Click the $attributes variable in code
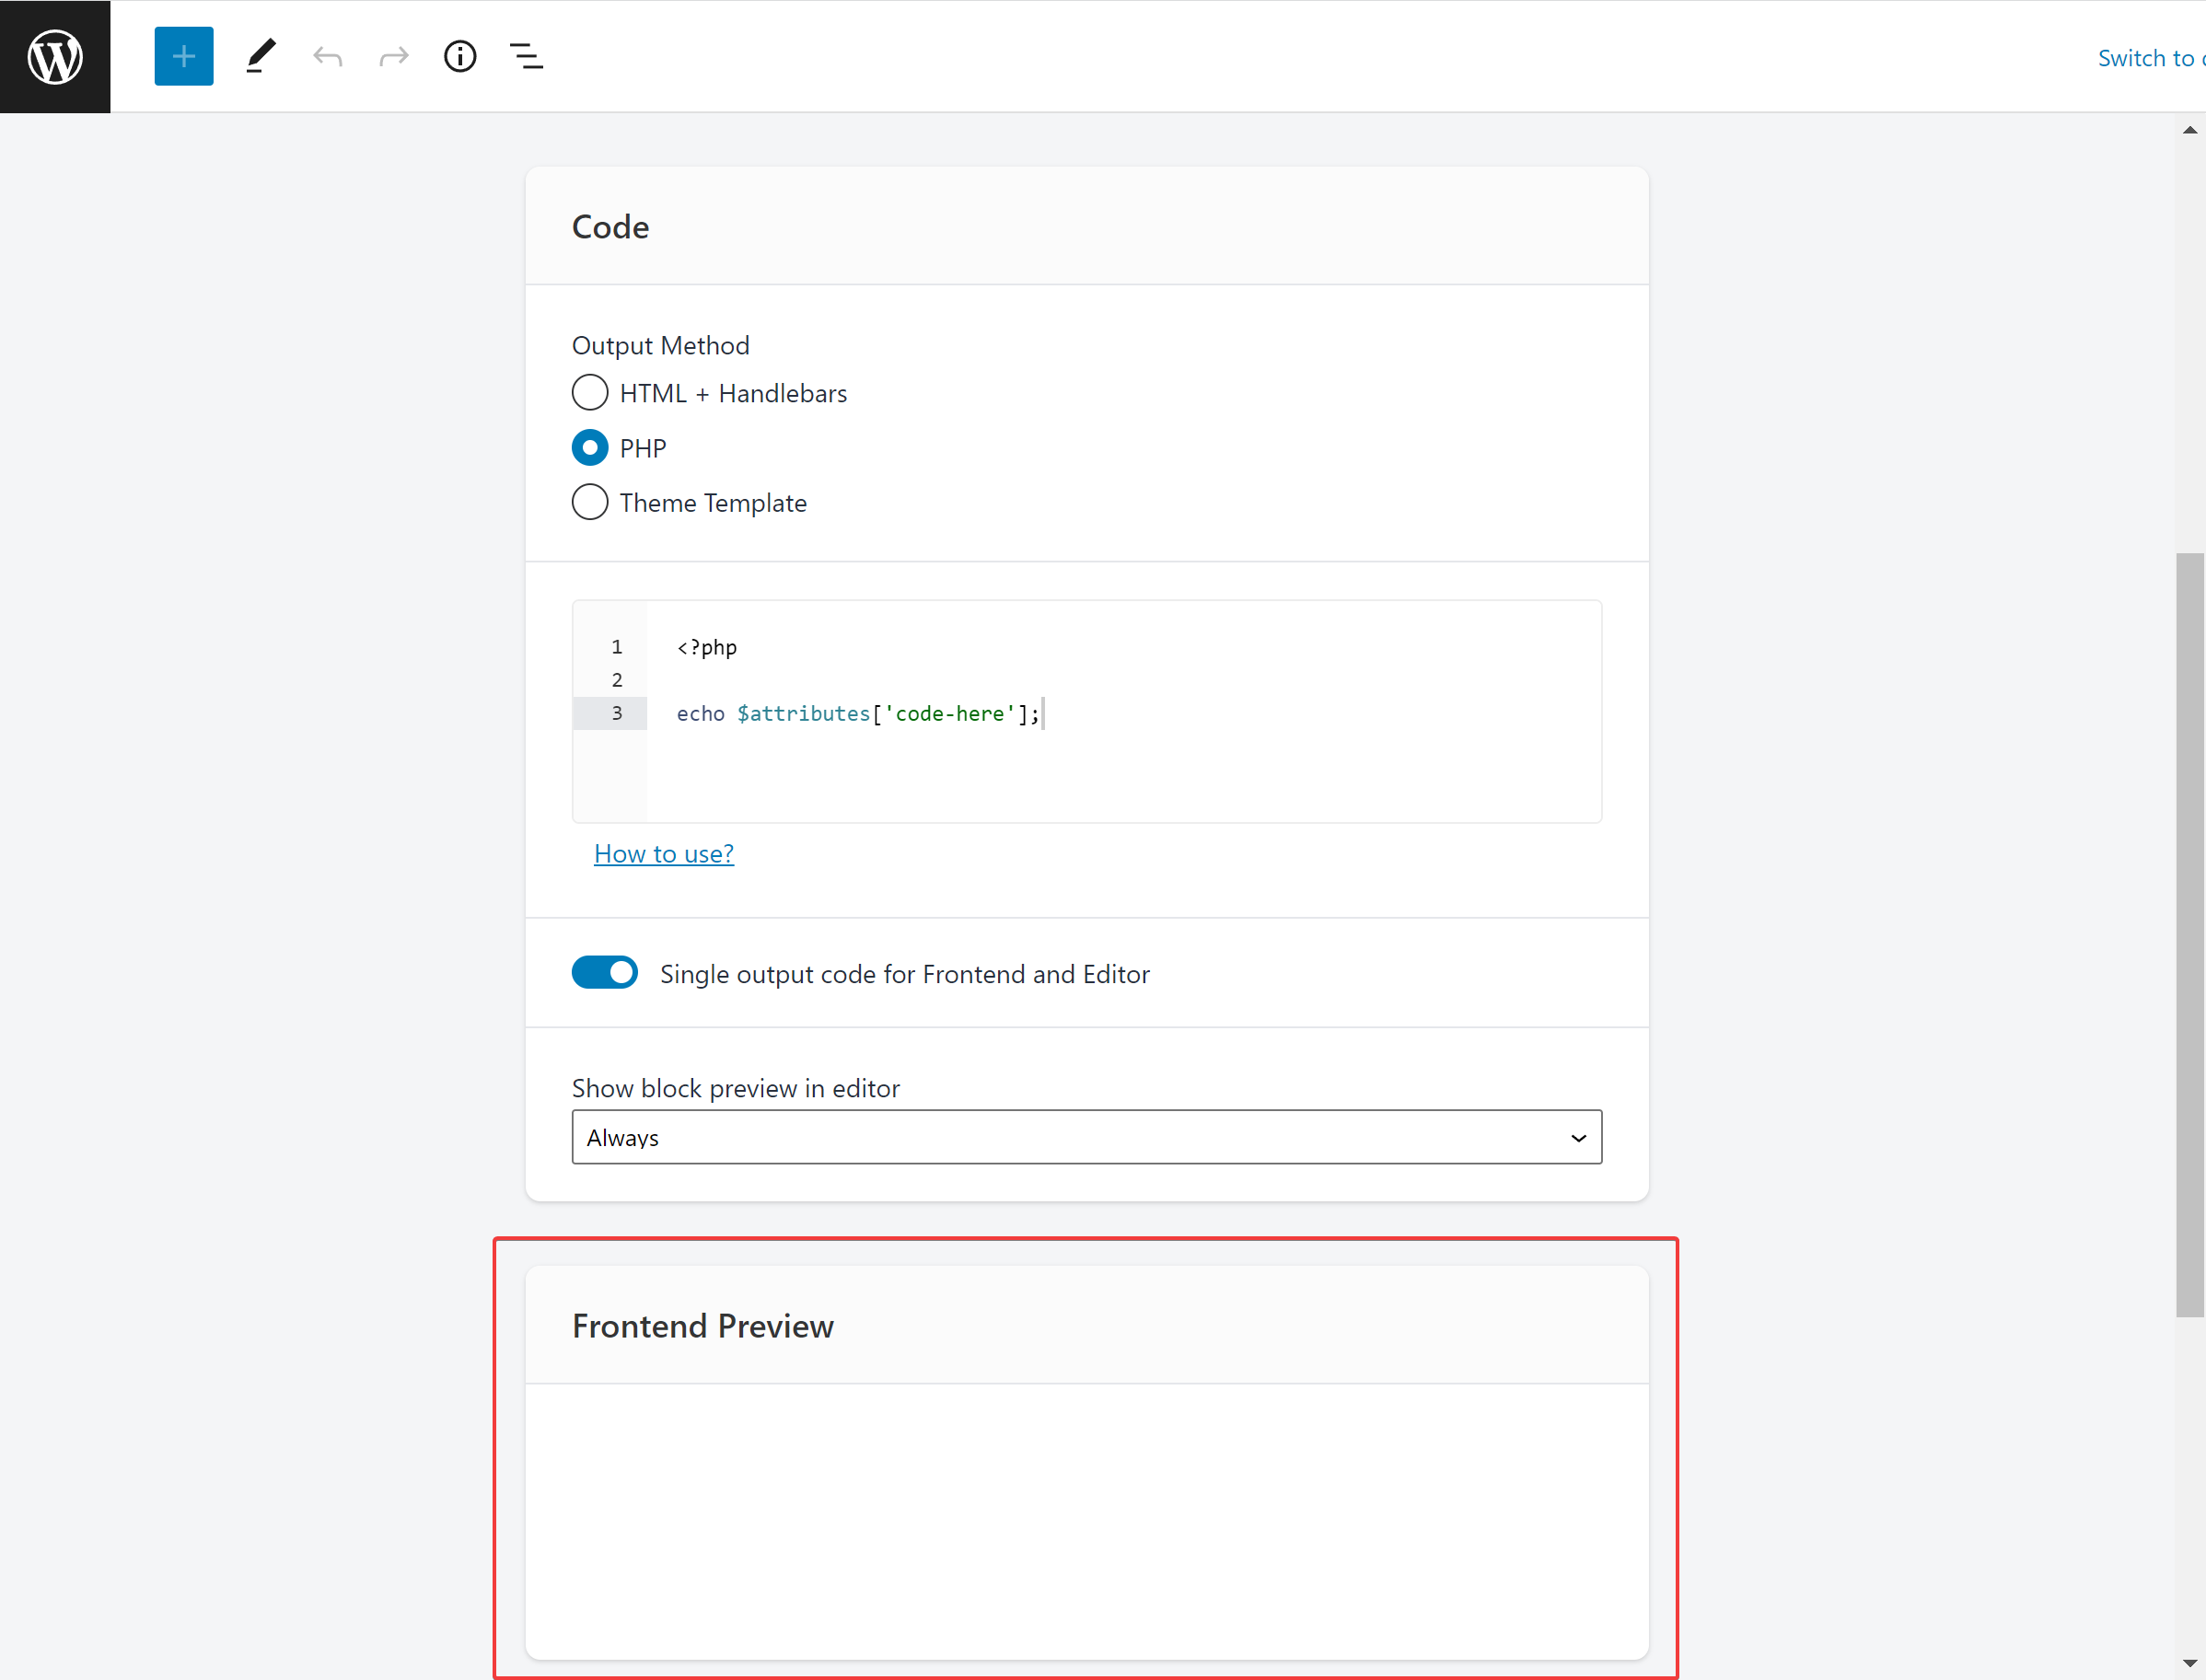The width and height of the screenshot is (2206, 1680). [804, 714]
